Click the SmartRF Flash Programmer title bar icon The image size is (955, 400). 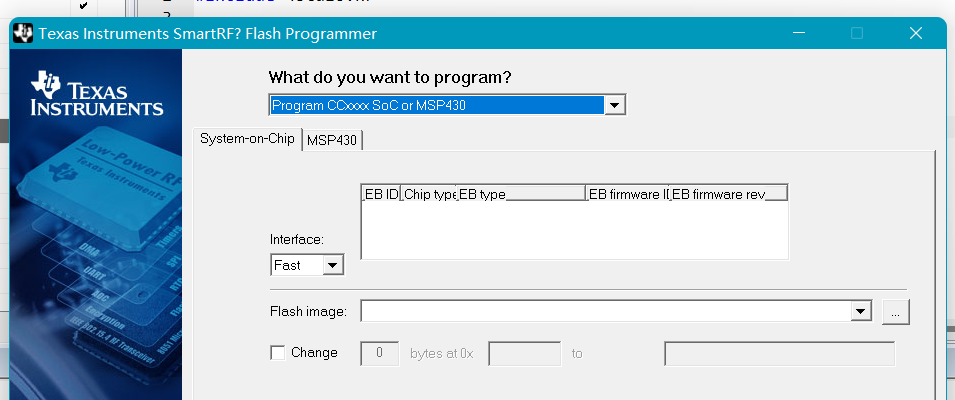pos(23,33)
